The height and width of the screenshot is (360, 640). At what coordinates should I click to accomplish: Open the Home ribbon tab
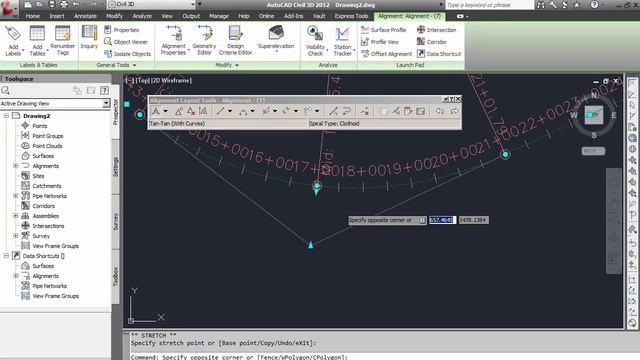pos(33,16)
